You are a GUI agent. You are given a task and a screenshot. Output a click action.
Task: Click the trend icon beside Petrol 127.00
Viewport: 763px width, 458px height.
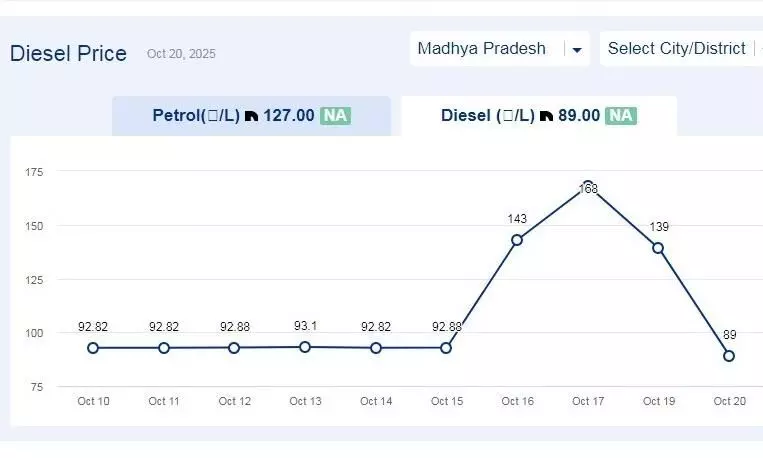tap(251, 116)
